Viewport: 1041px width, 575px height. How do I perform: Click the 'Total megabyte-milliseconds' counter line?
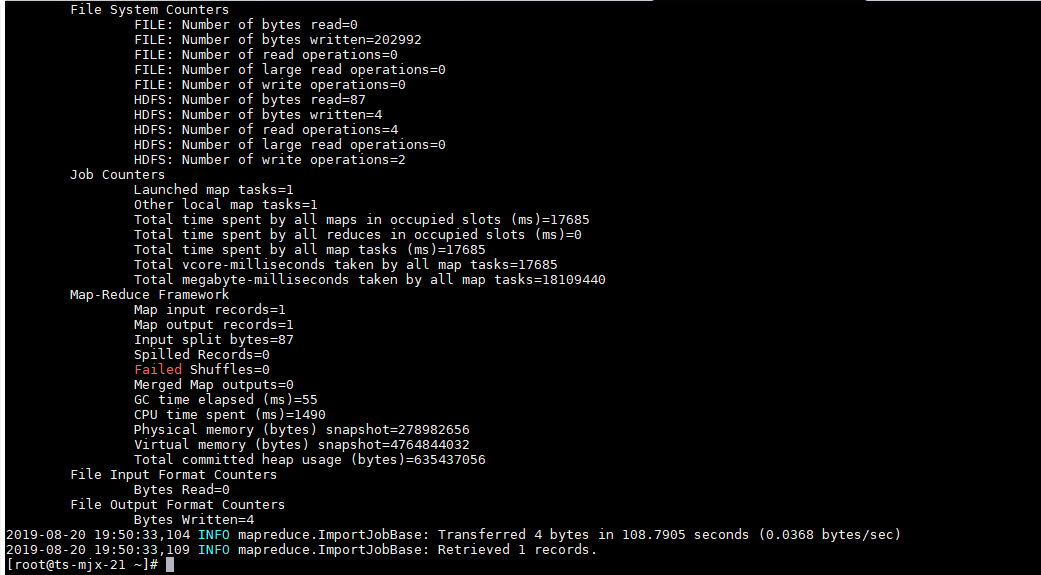(x=369, y=280)
